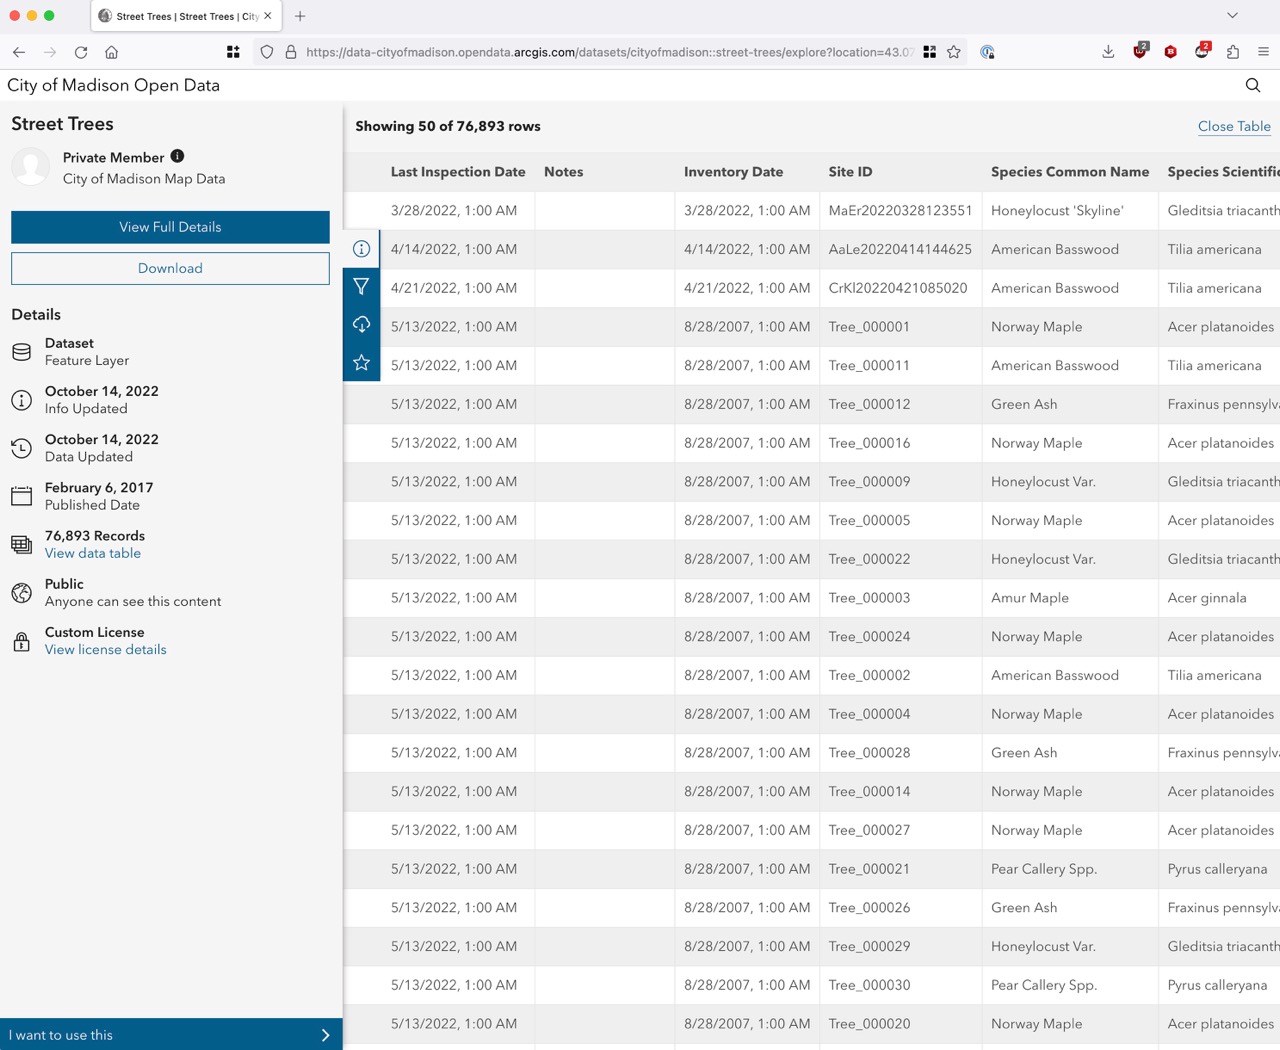Click the owner profile avatar
The image size is (1280, 1050).
pos(31,167)
